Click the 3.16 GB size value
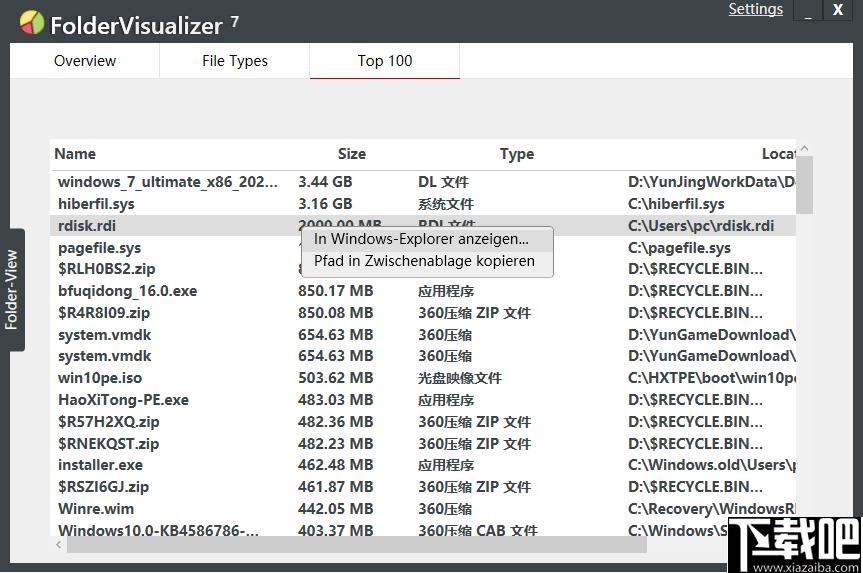Screen dimensions: 863x573 tap(325, 204)
